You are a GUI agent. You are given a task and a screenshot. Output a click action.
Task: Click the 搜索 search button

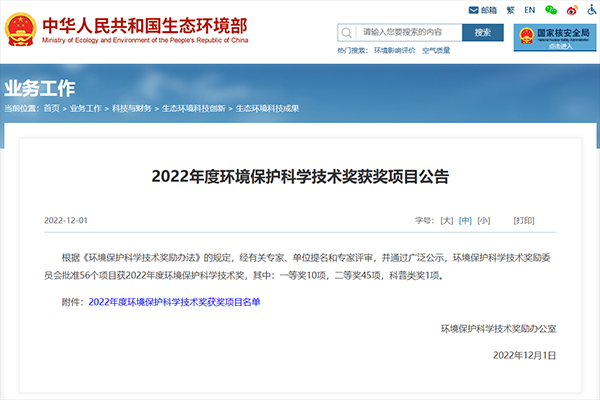click(x=484, y=32)
